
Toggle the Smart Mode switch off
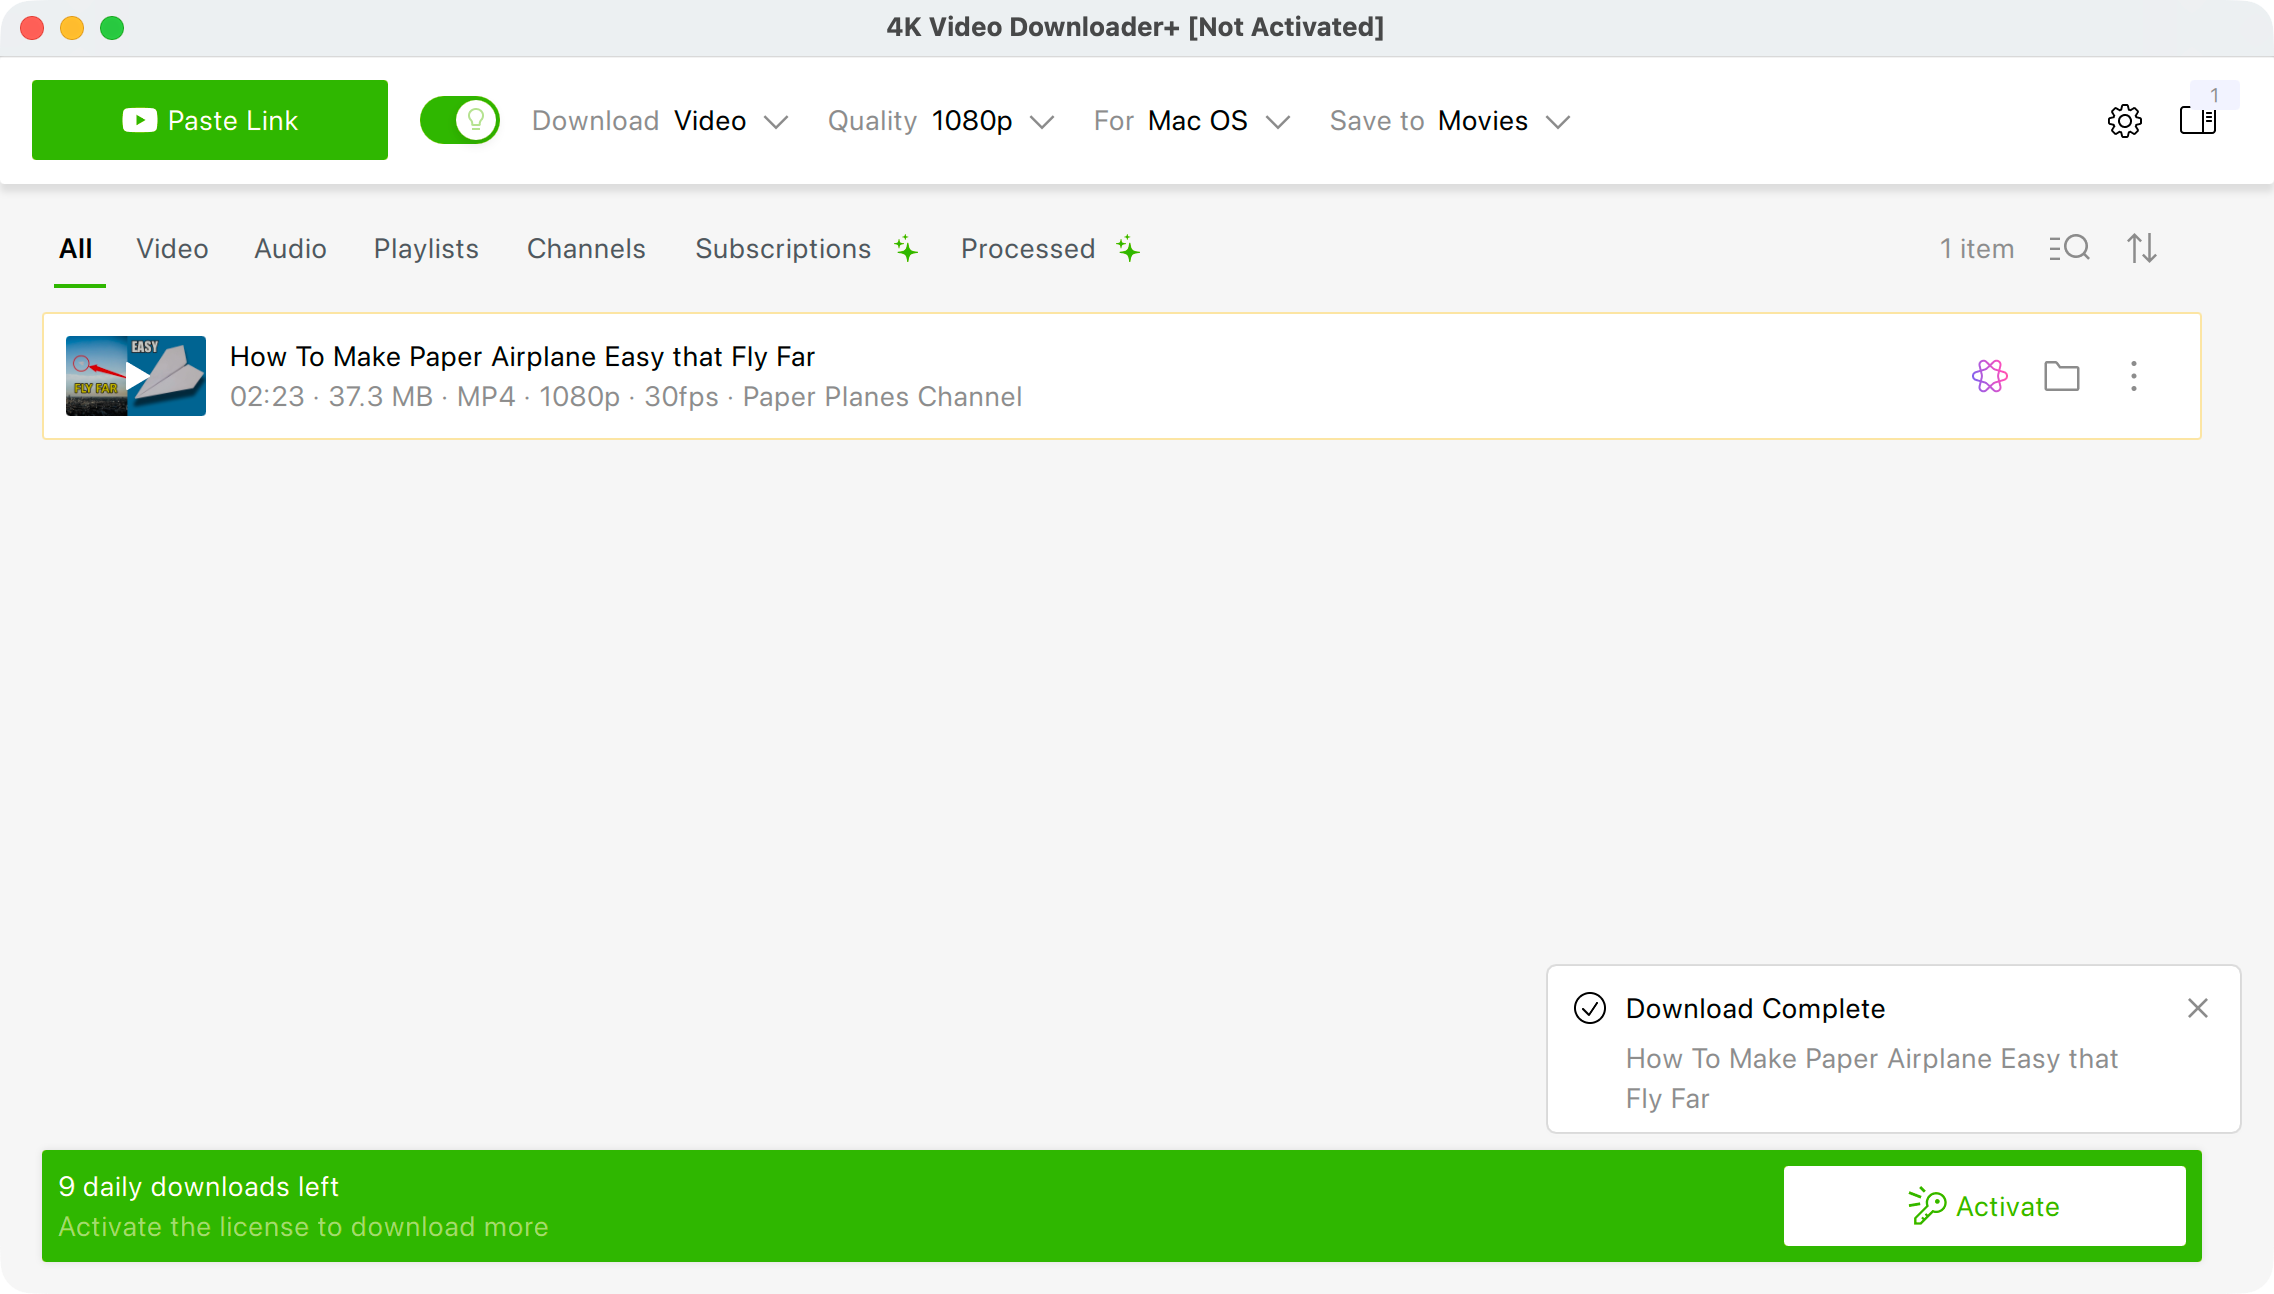click(x=460, y=120)
